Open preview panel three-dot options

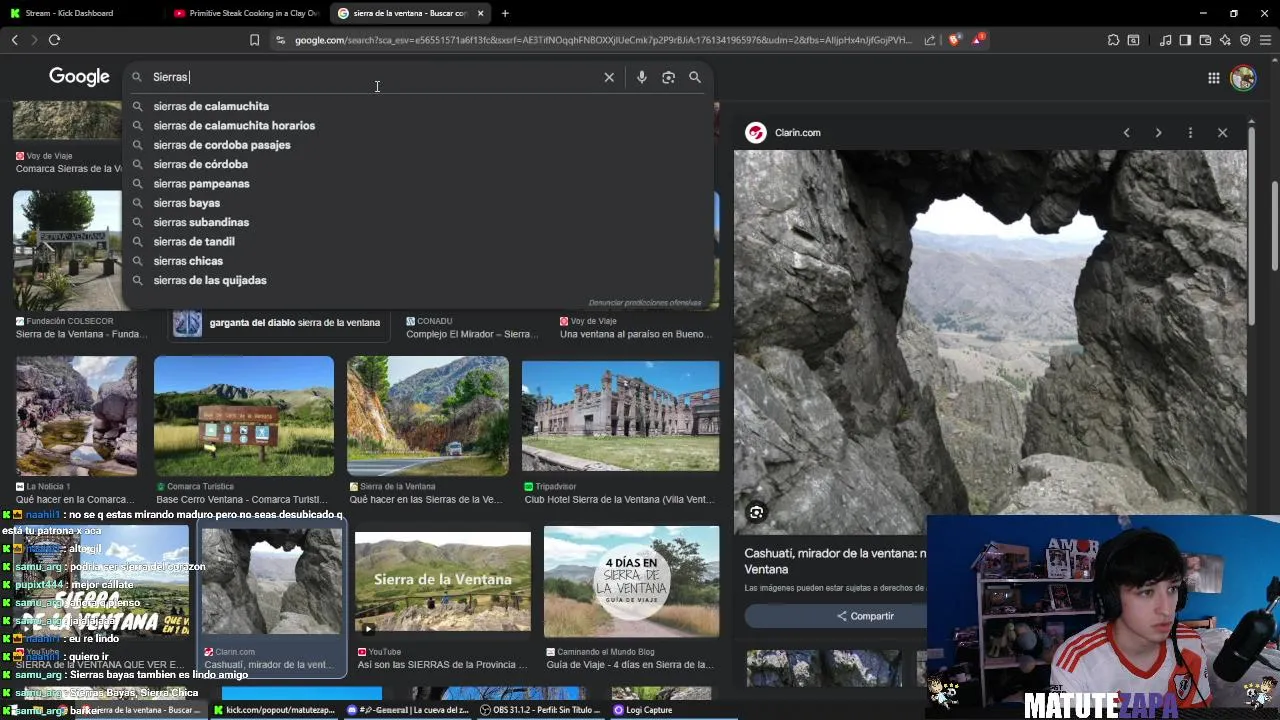(1190, 133)
